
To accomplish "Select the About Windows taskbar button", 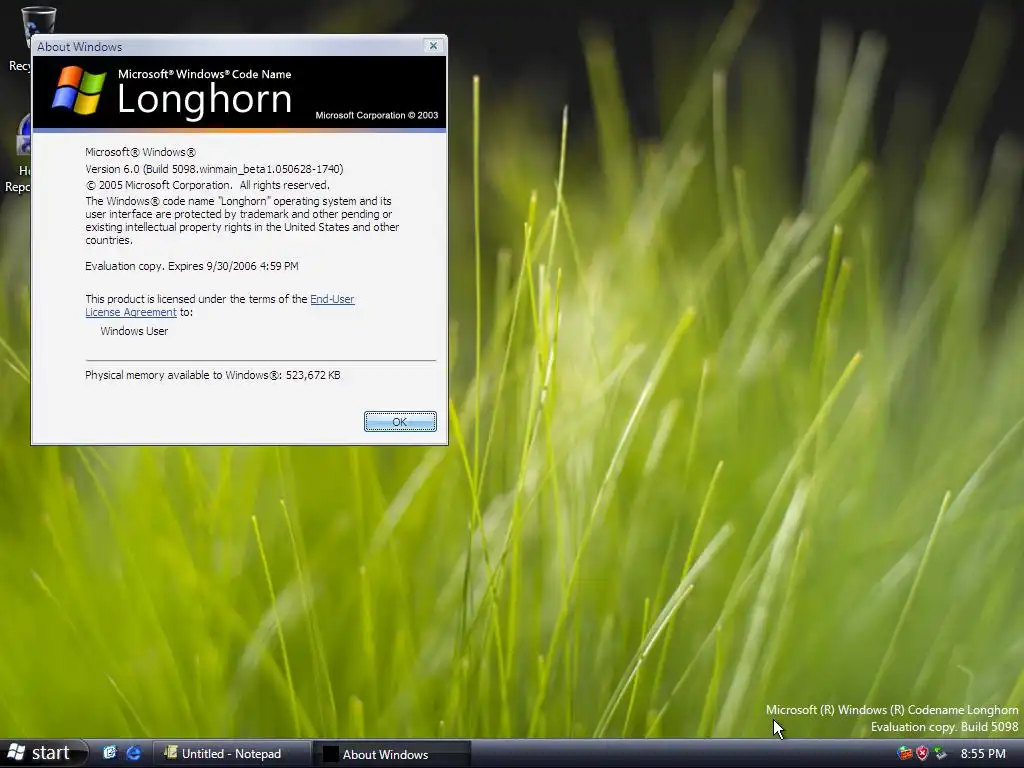I will 392,754.
